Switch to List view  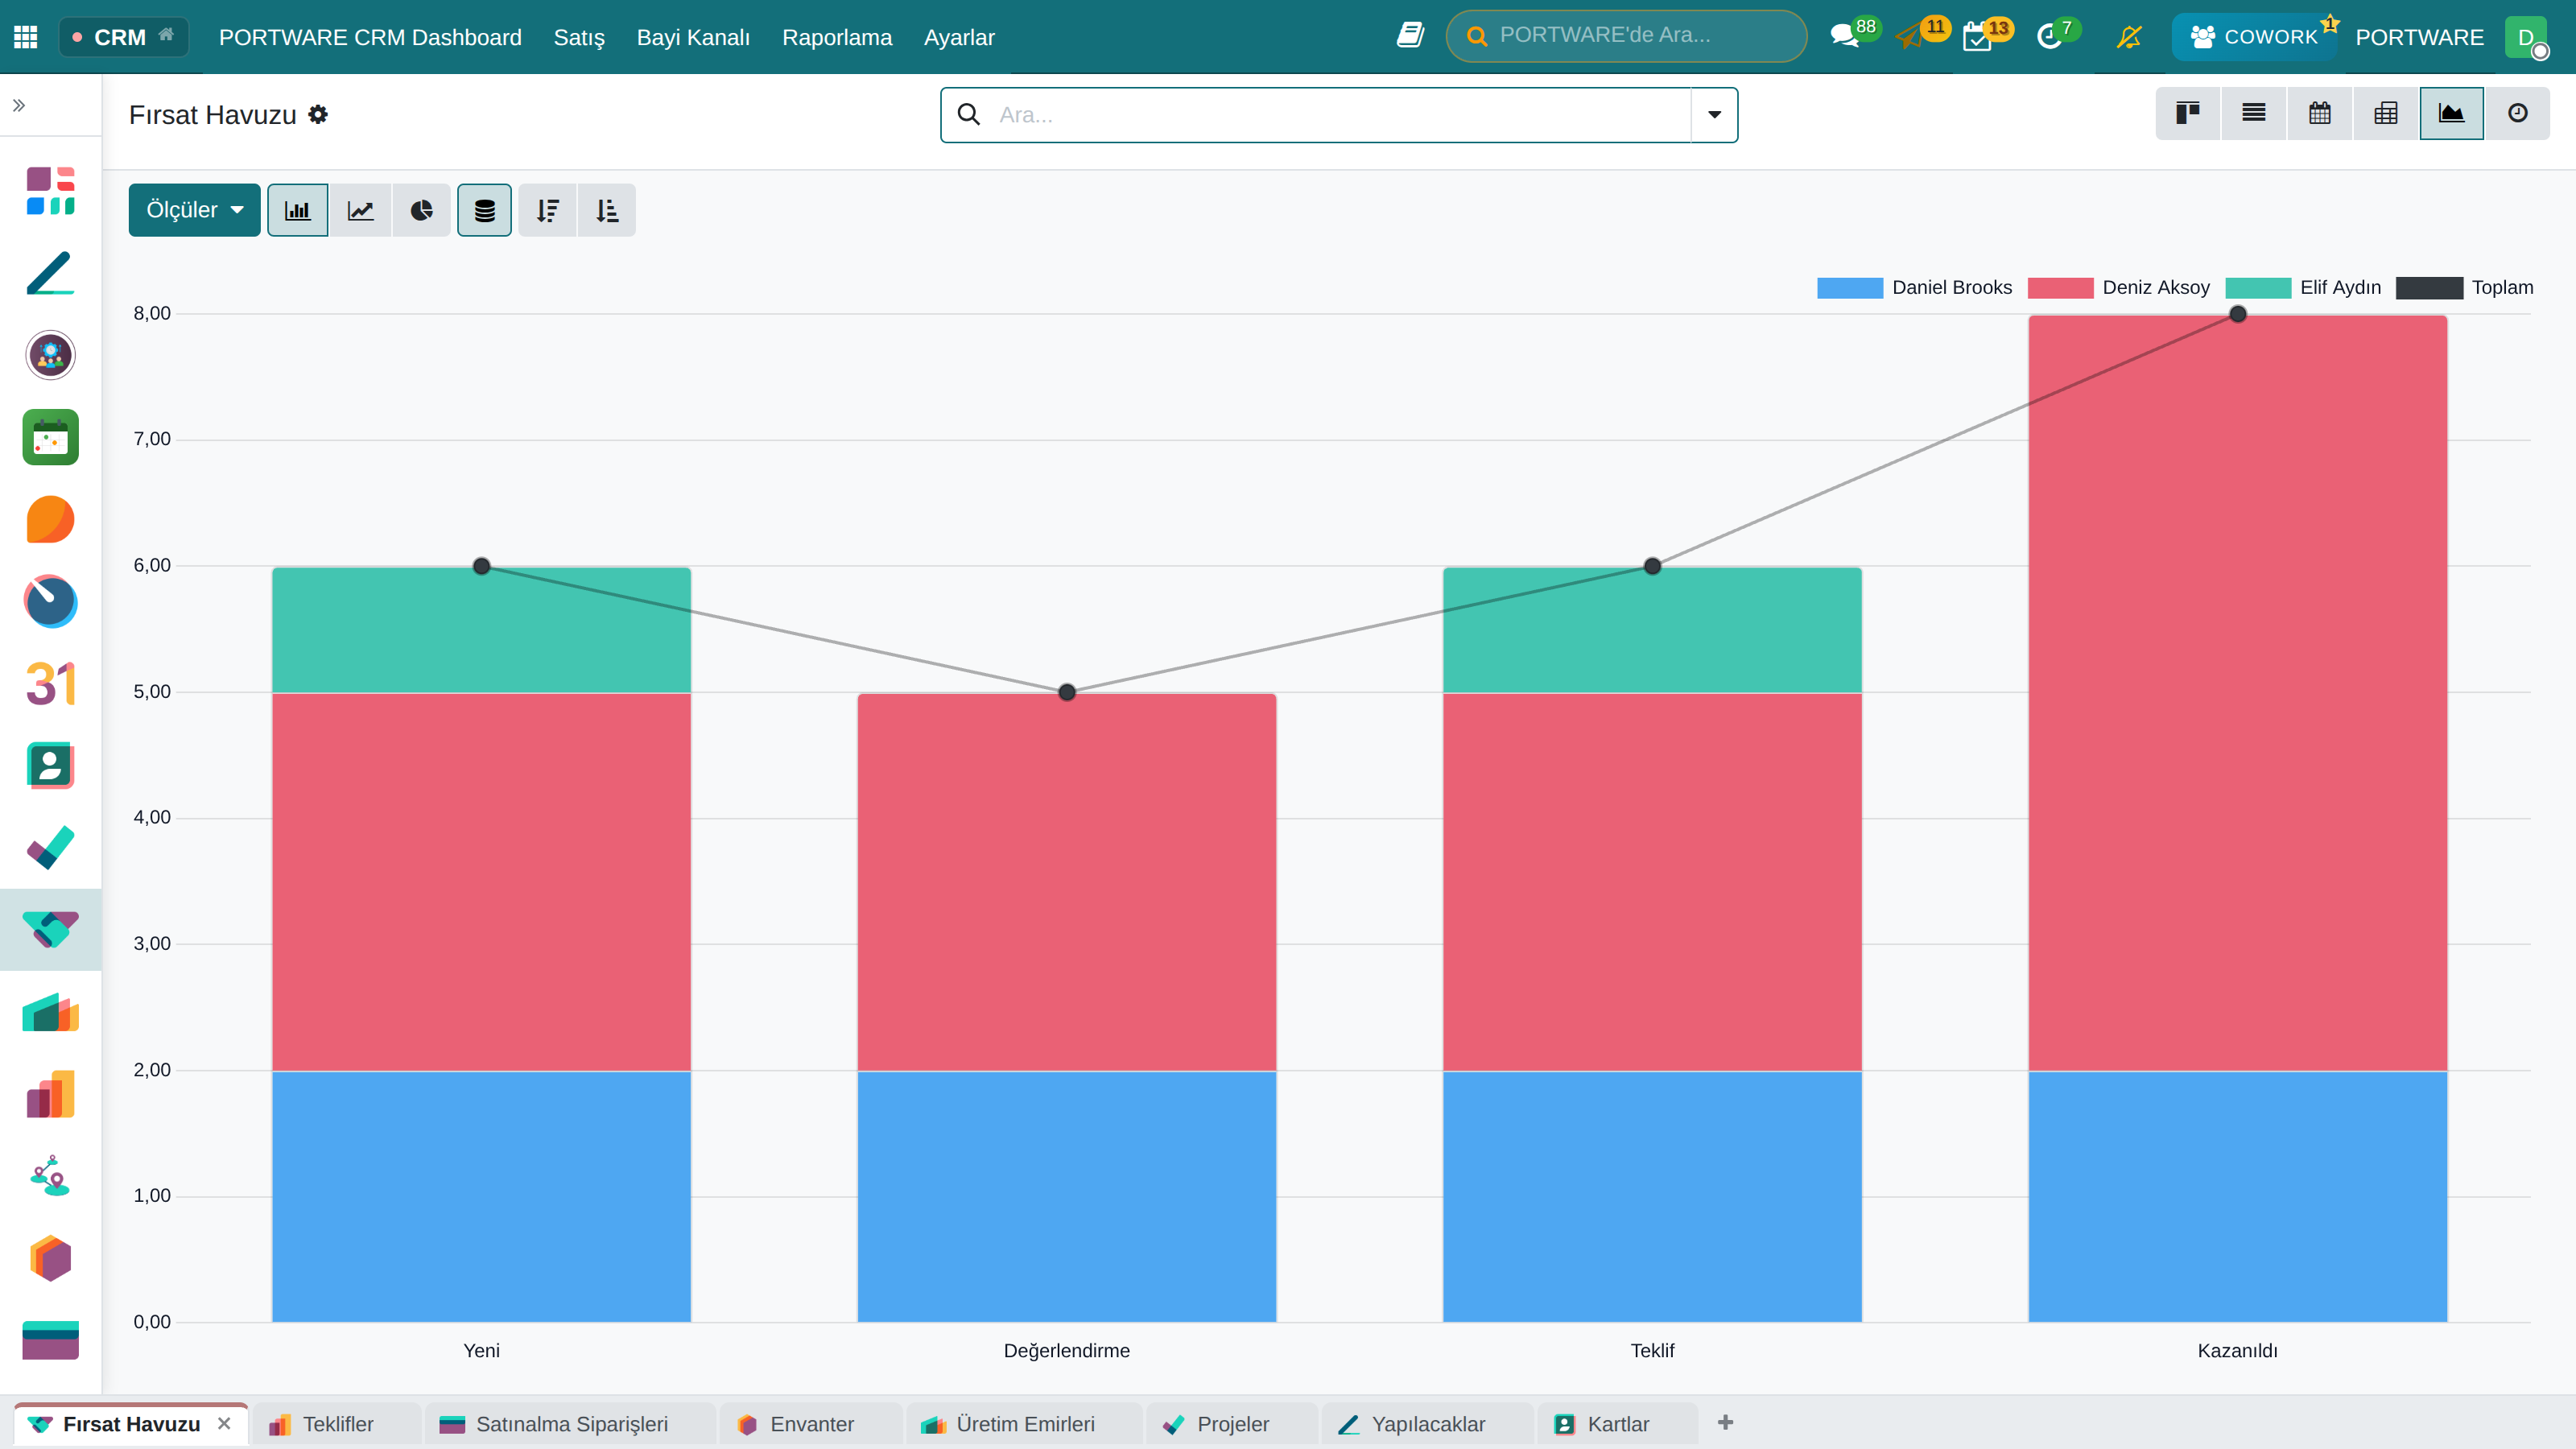point(2254,113)
